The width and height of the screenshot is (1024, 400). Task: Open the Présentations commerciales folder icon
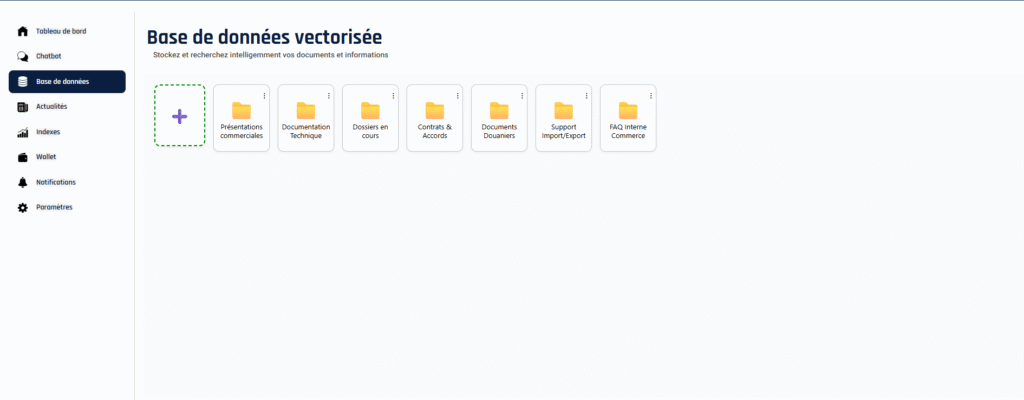pyautogui.click(x=242, y=110)
